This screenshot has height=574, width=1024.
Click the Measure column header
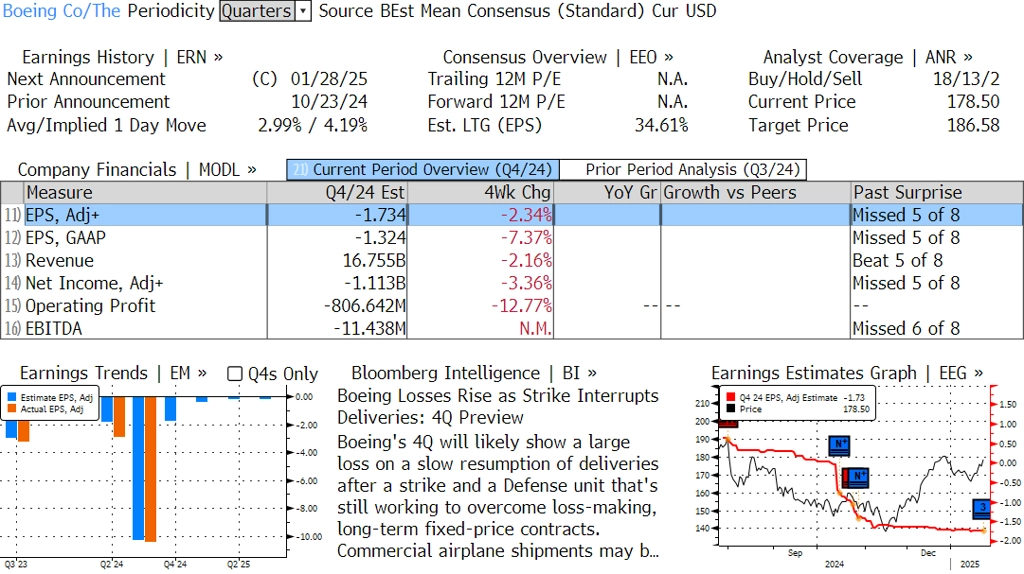145,193
